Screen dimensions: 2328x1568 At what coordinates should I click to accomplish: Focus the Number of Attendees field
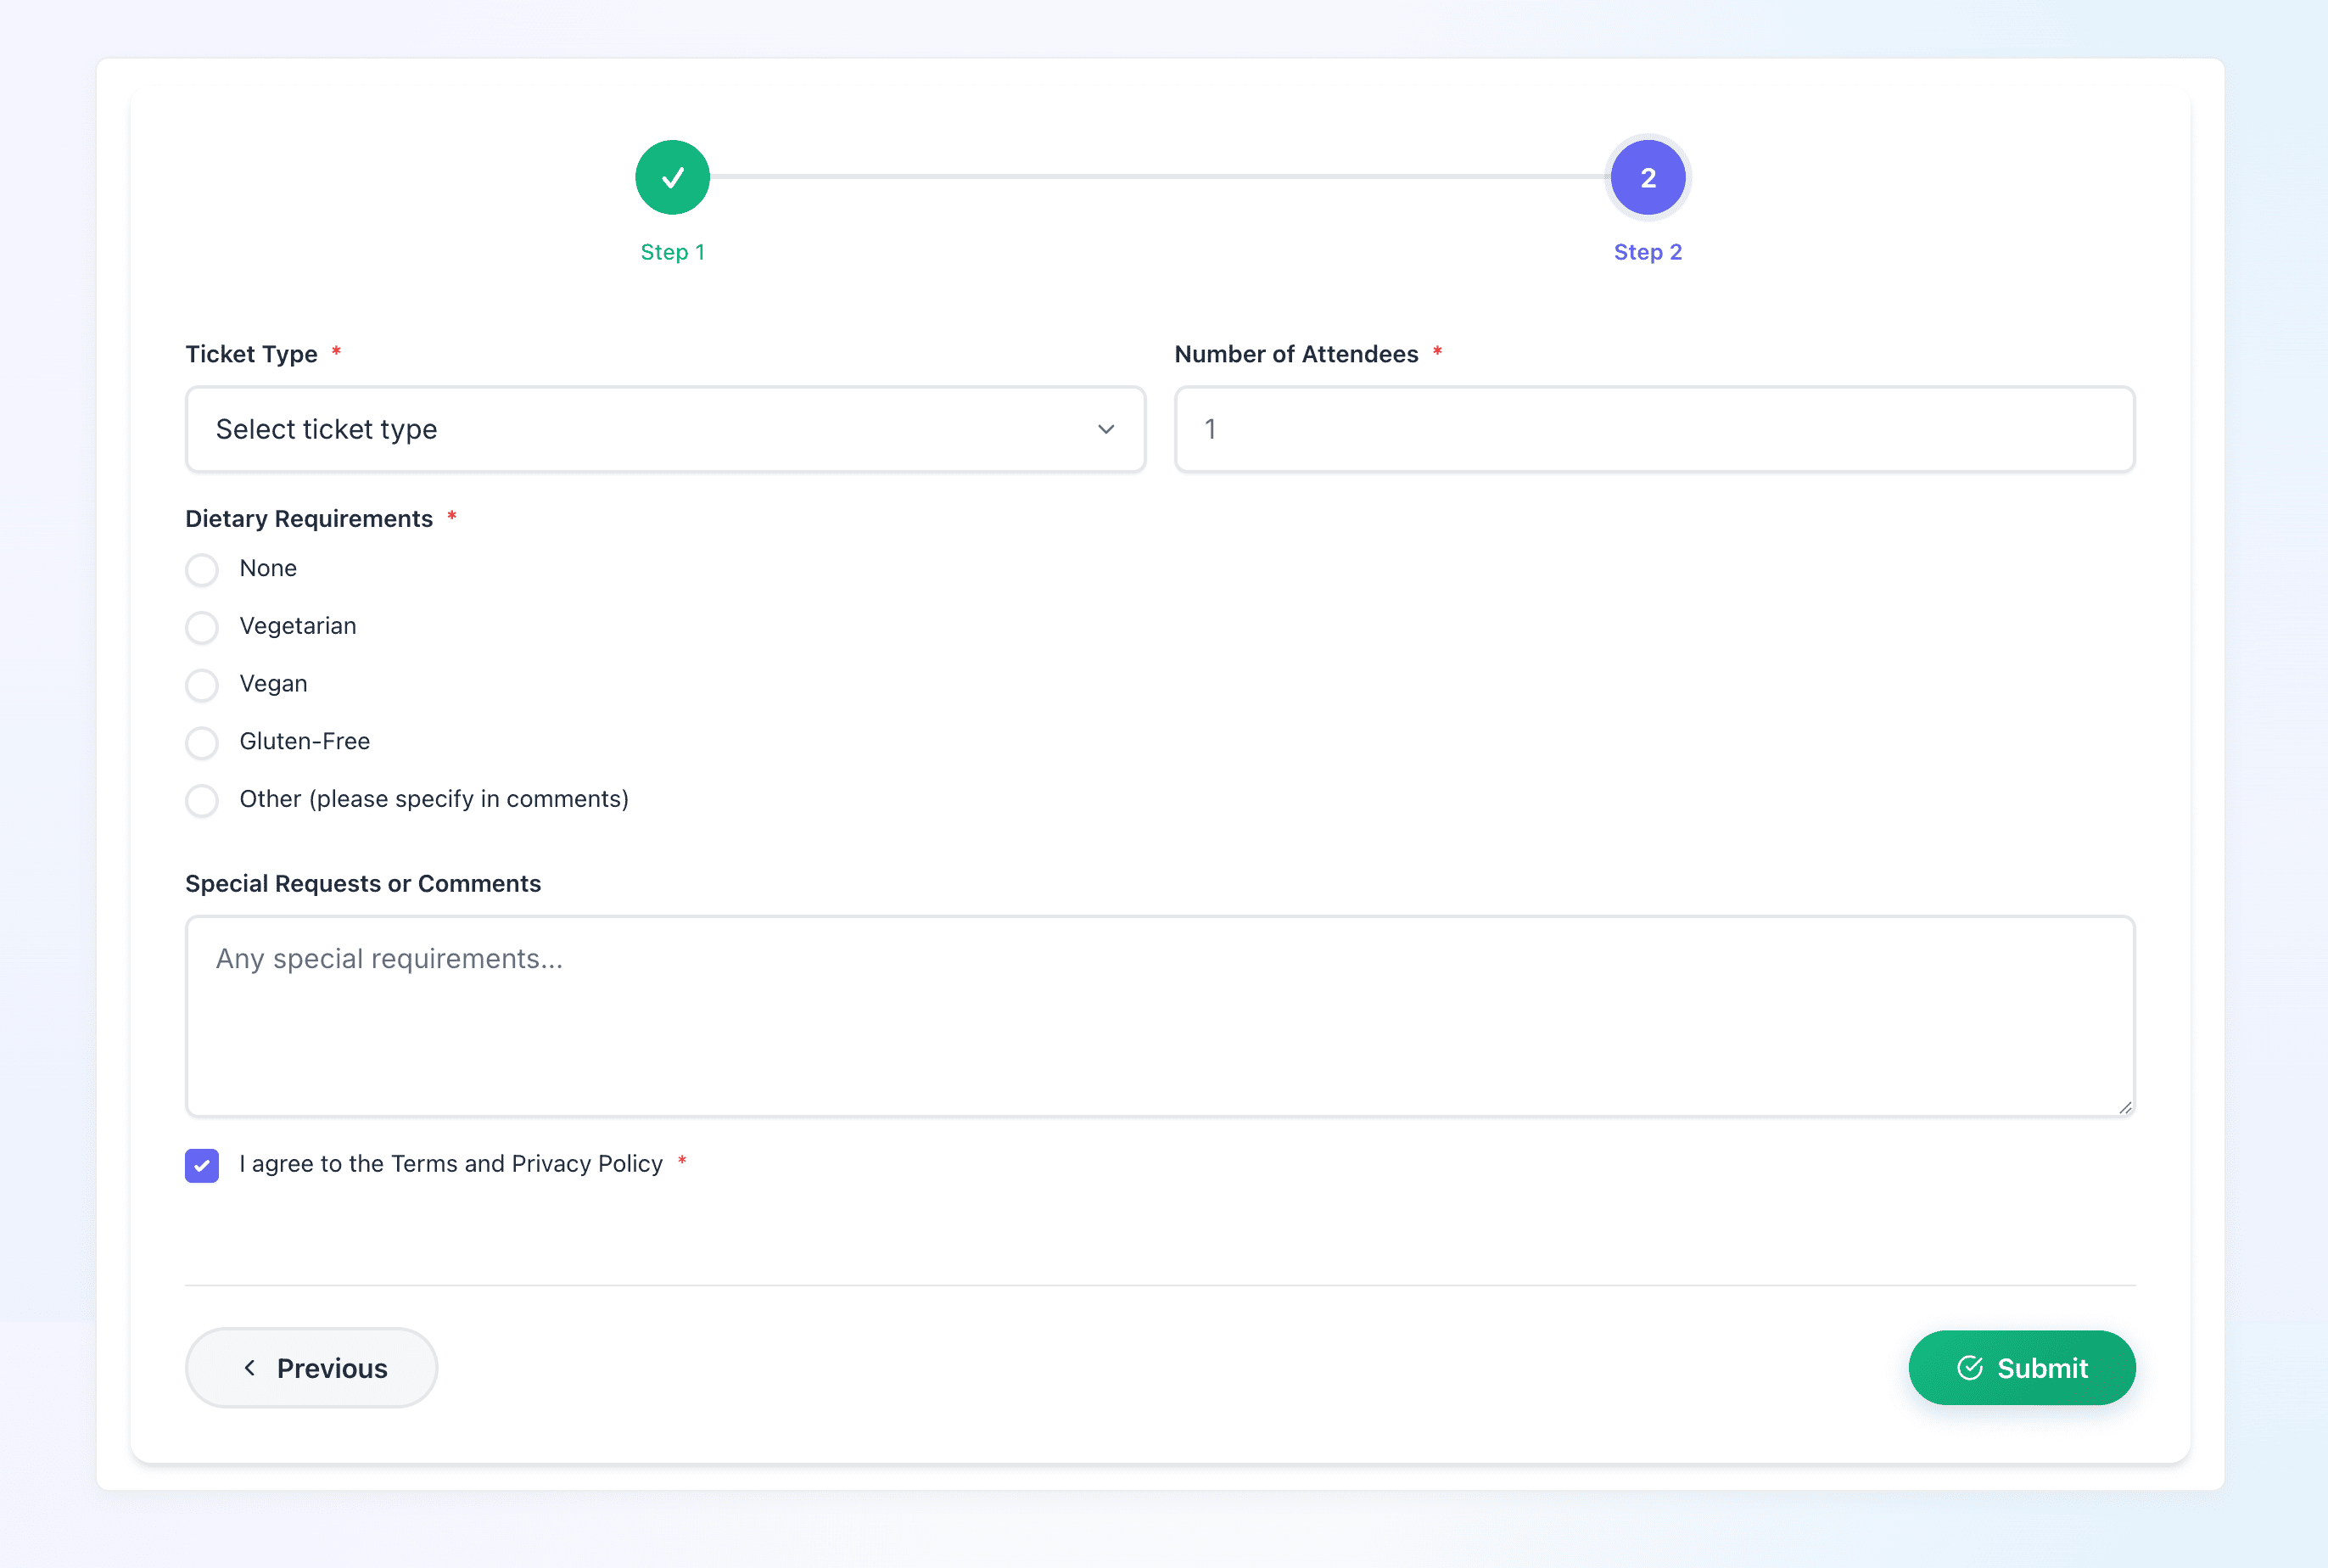(1654, 429)
